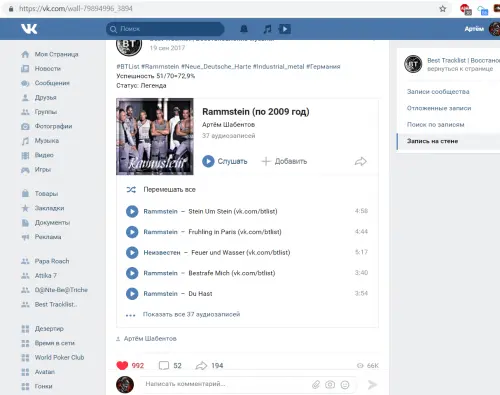Open comments icon showing 52

tap(164, 365)
